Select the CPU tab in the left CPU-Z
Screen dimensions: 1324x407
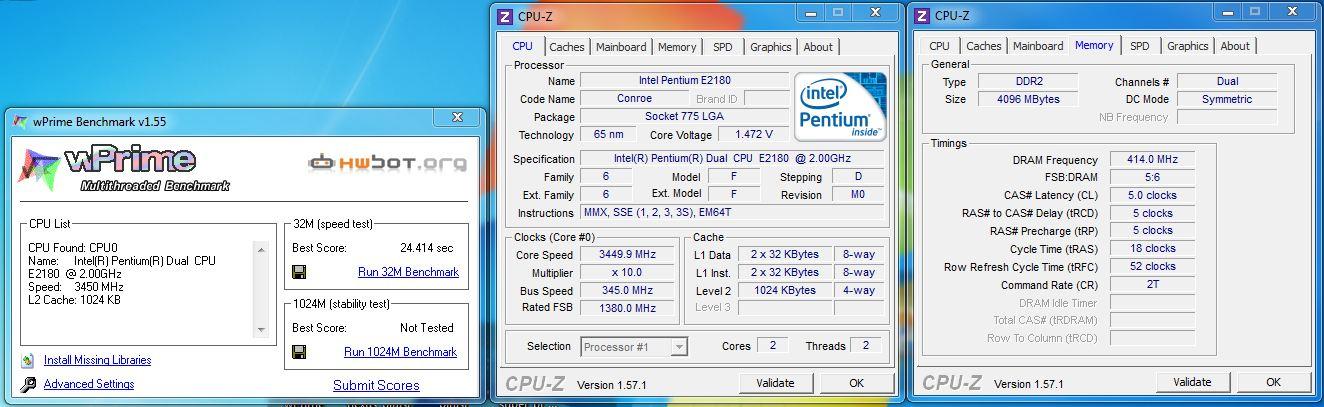coord(523,46)
